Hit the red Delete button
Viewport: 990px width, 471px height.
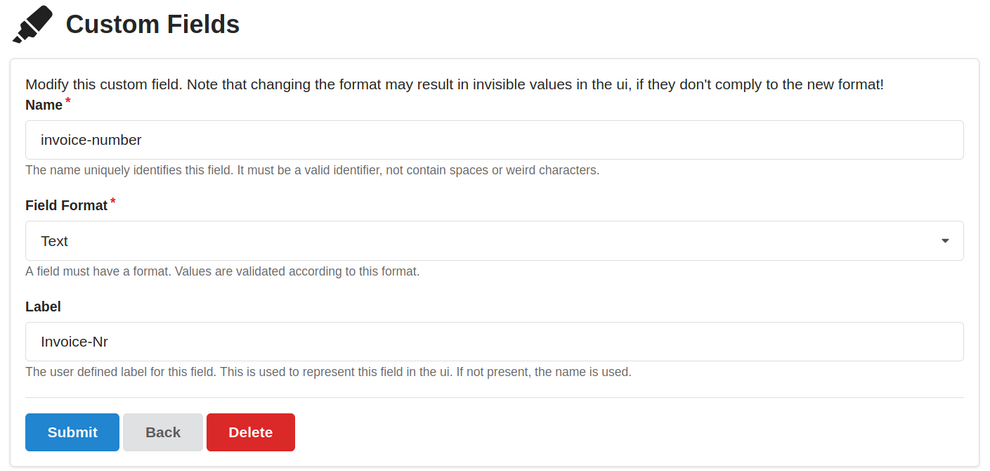[x=251, y=432]
